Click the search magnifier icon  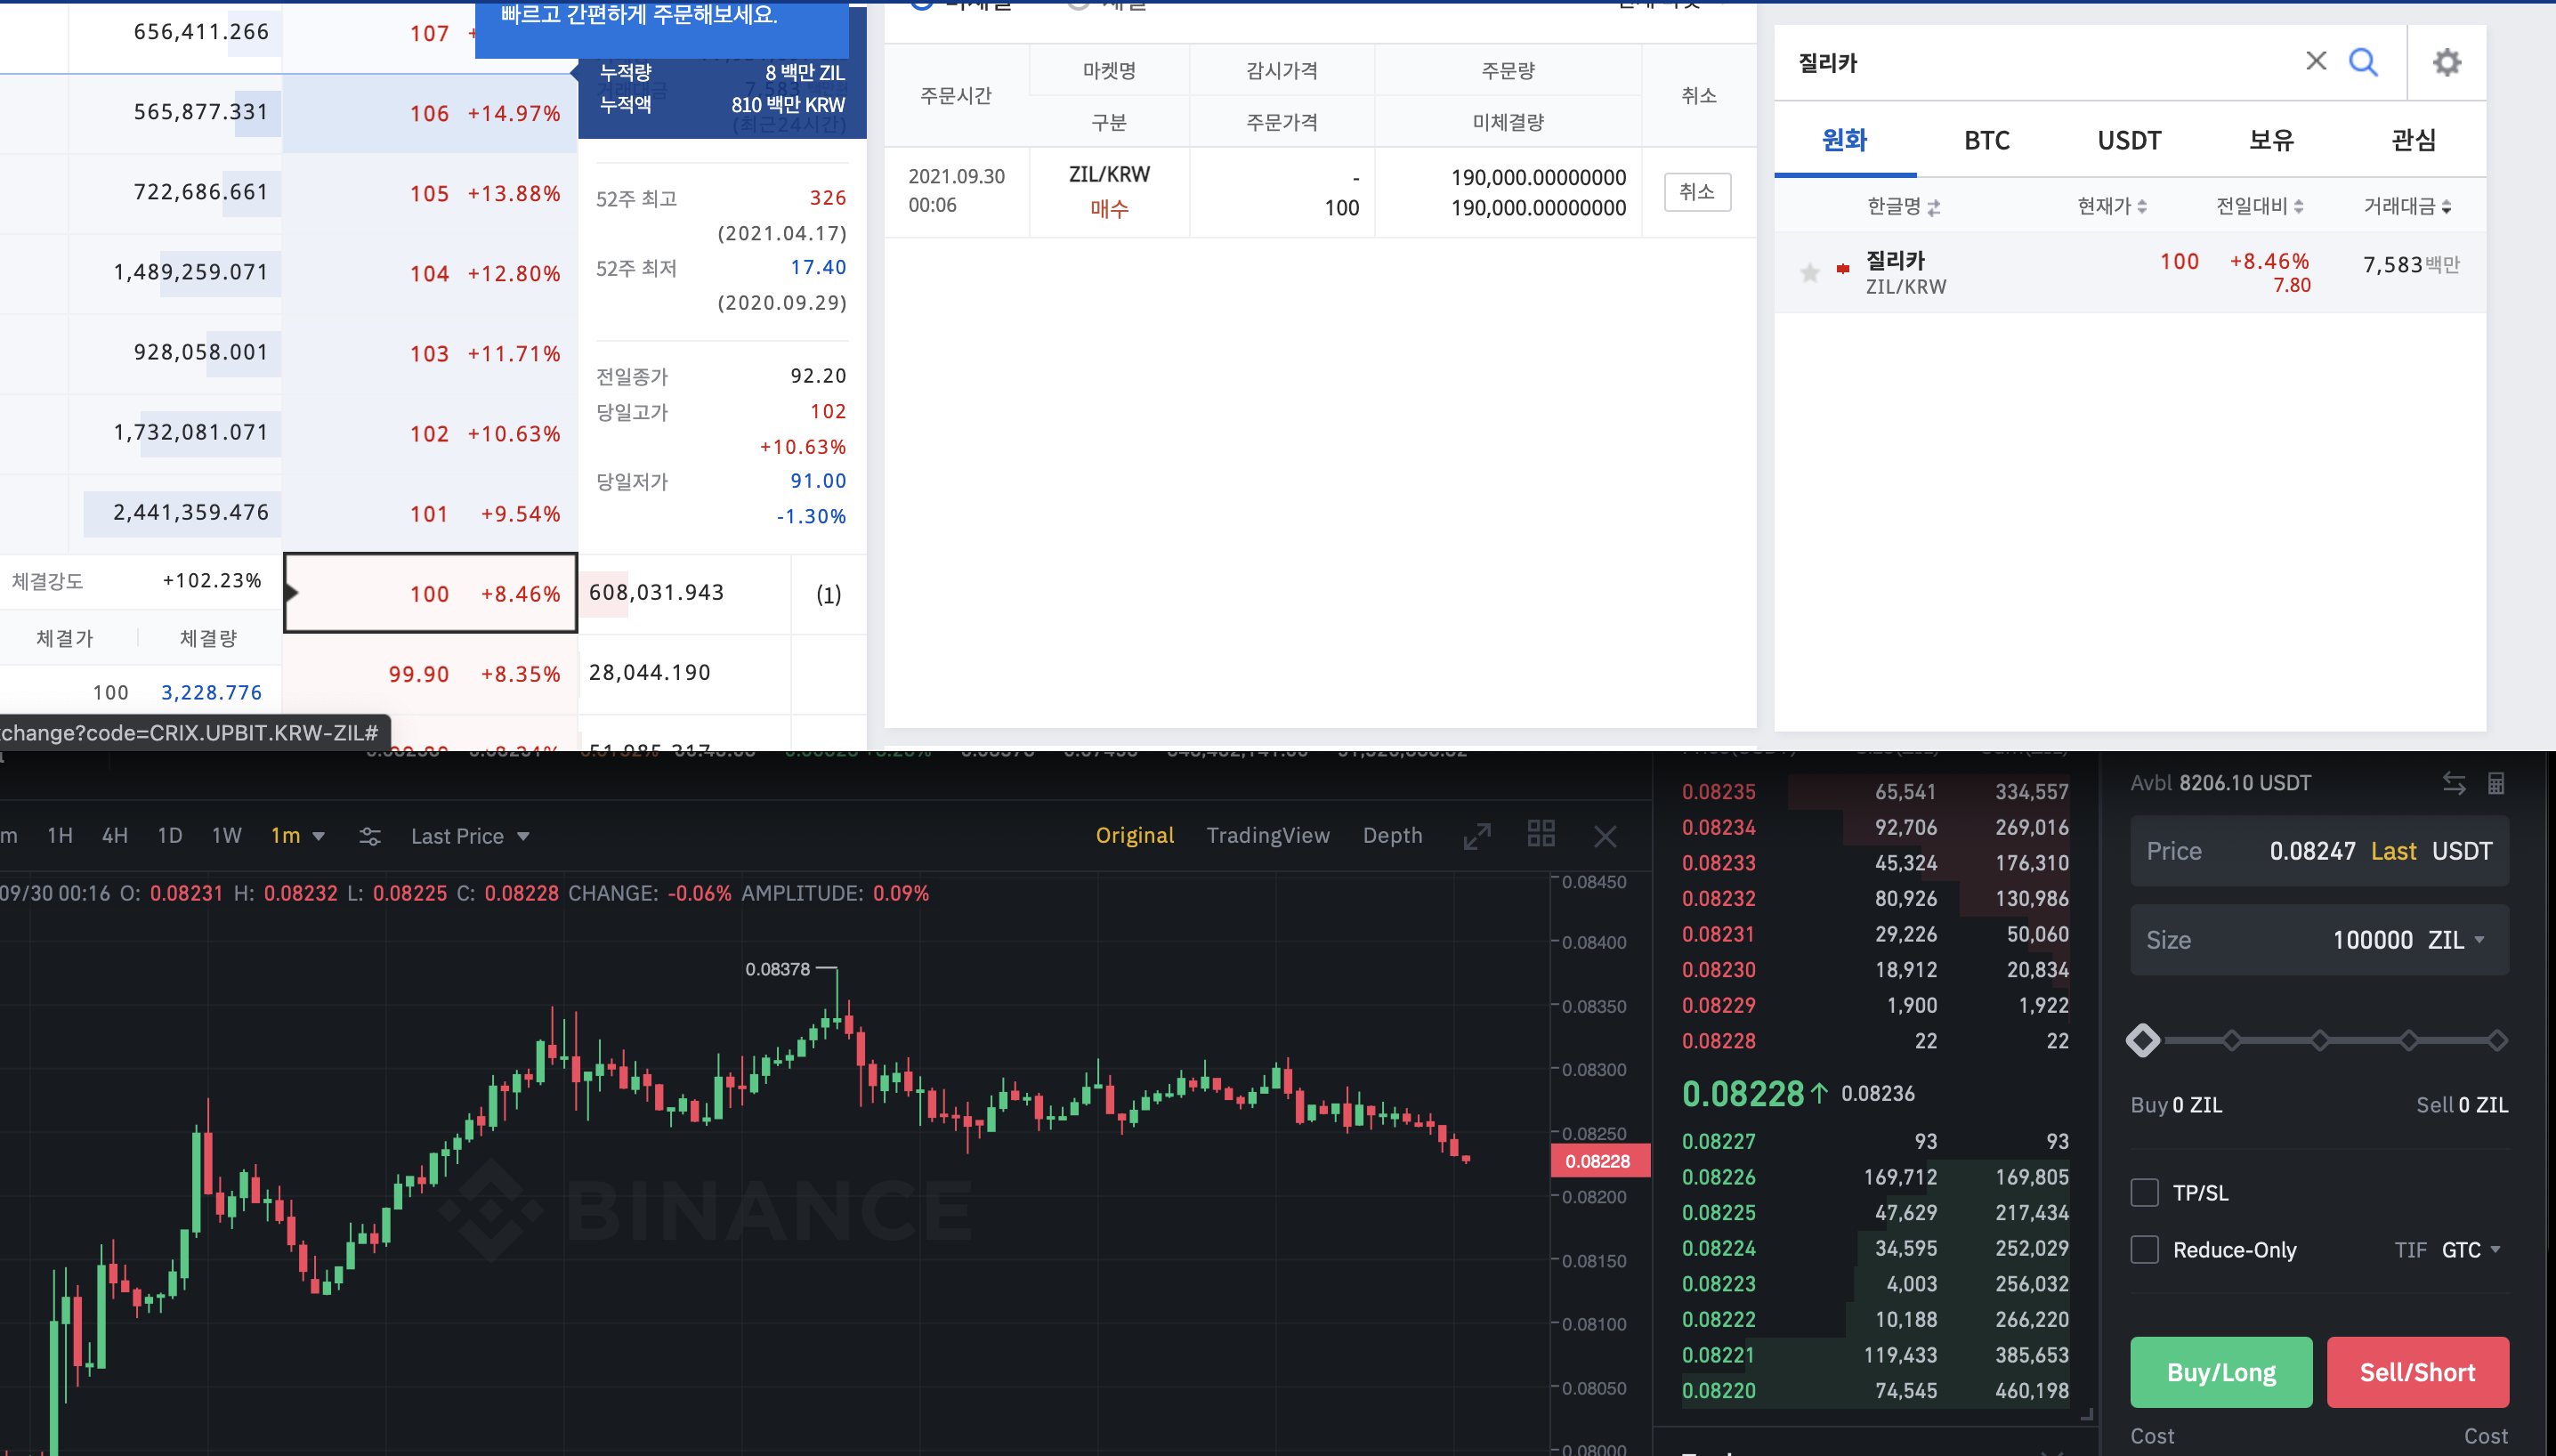pyautogui.click(x=2363, y=62)
